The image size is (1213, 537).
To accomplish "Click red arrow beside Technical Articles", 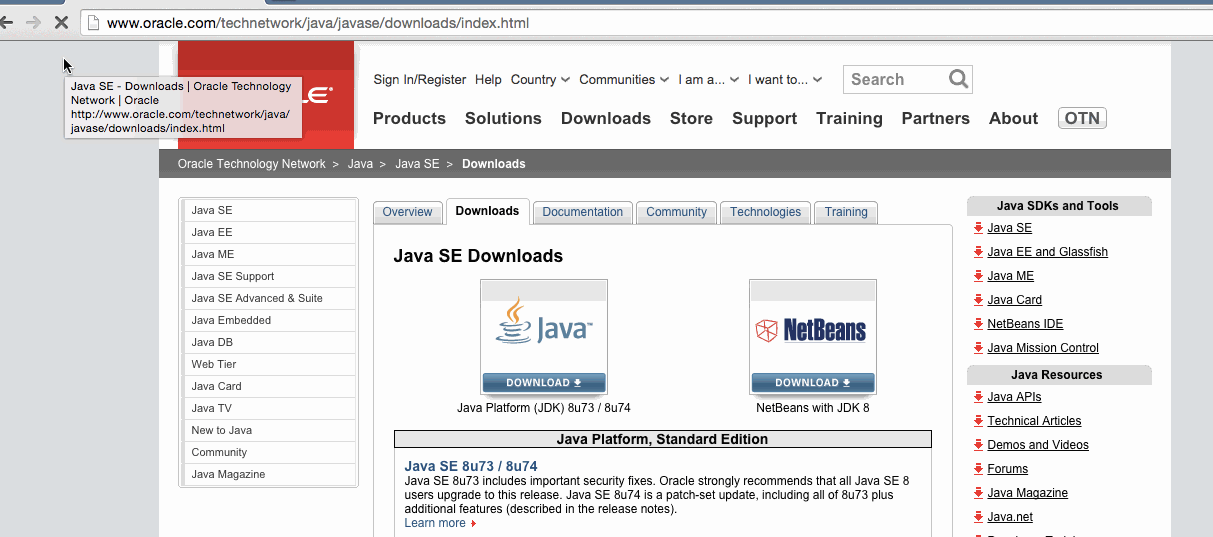I will coord(979,421).
